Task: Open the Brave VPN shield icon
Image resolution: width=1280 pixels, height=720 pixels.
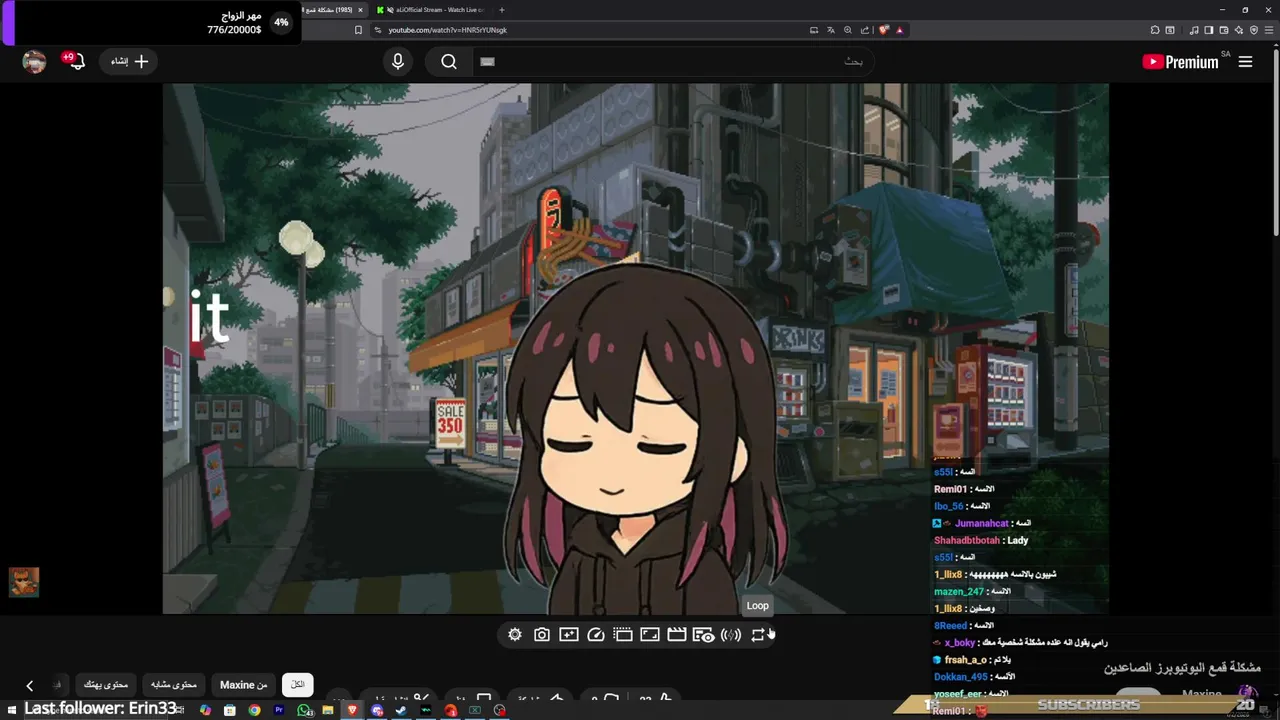Action: [1254, 30]
